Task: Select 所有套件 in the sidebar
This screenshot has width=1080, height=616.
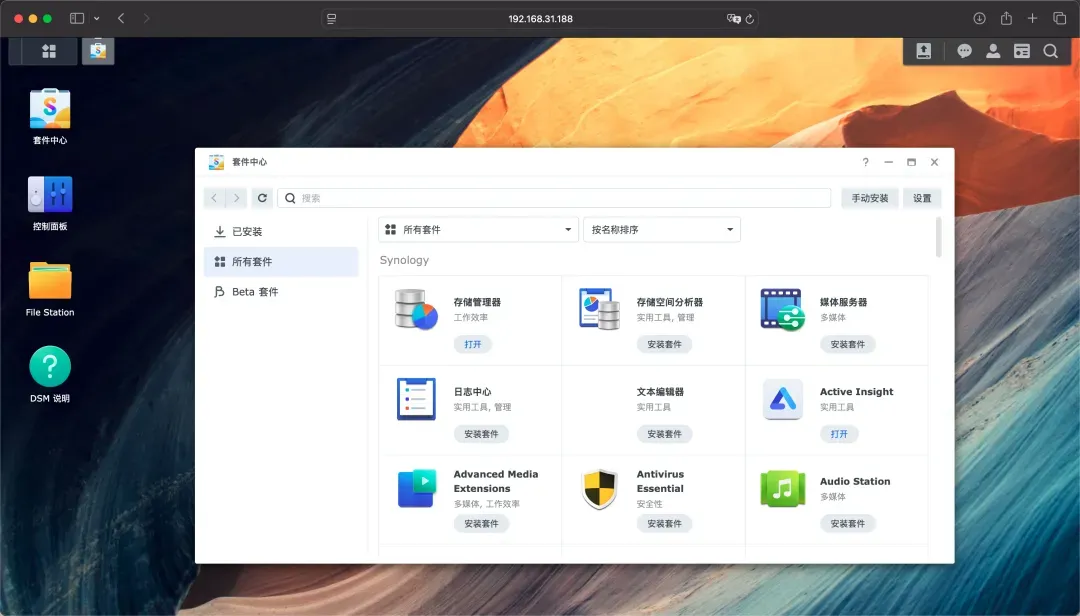Action: click(x=281, y=262)
